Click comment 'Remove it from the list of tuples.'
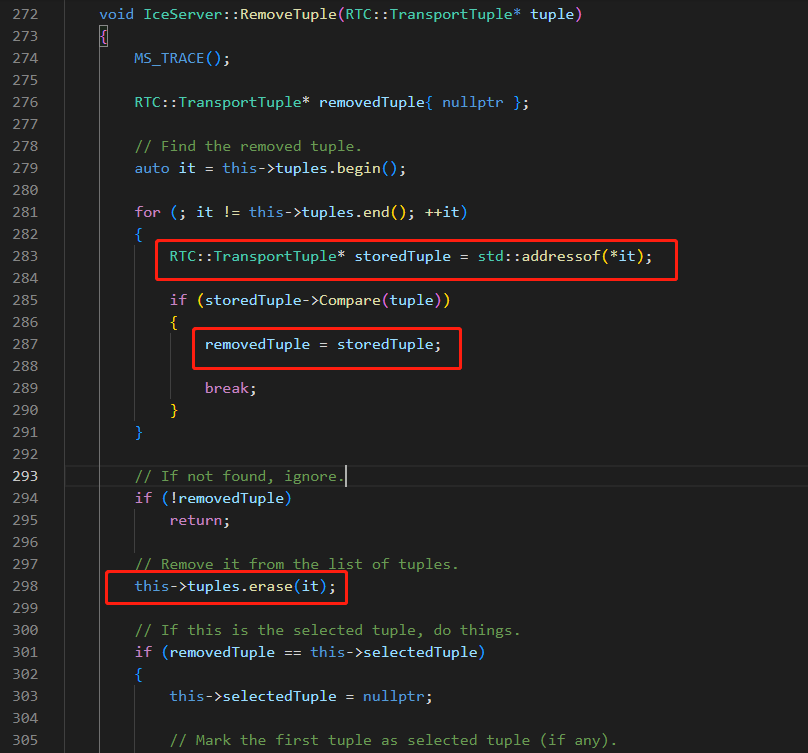 pyautogui.click(x=296, y=564)
